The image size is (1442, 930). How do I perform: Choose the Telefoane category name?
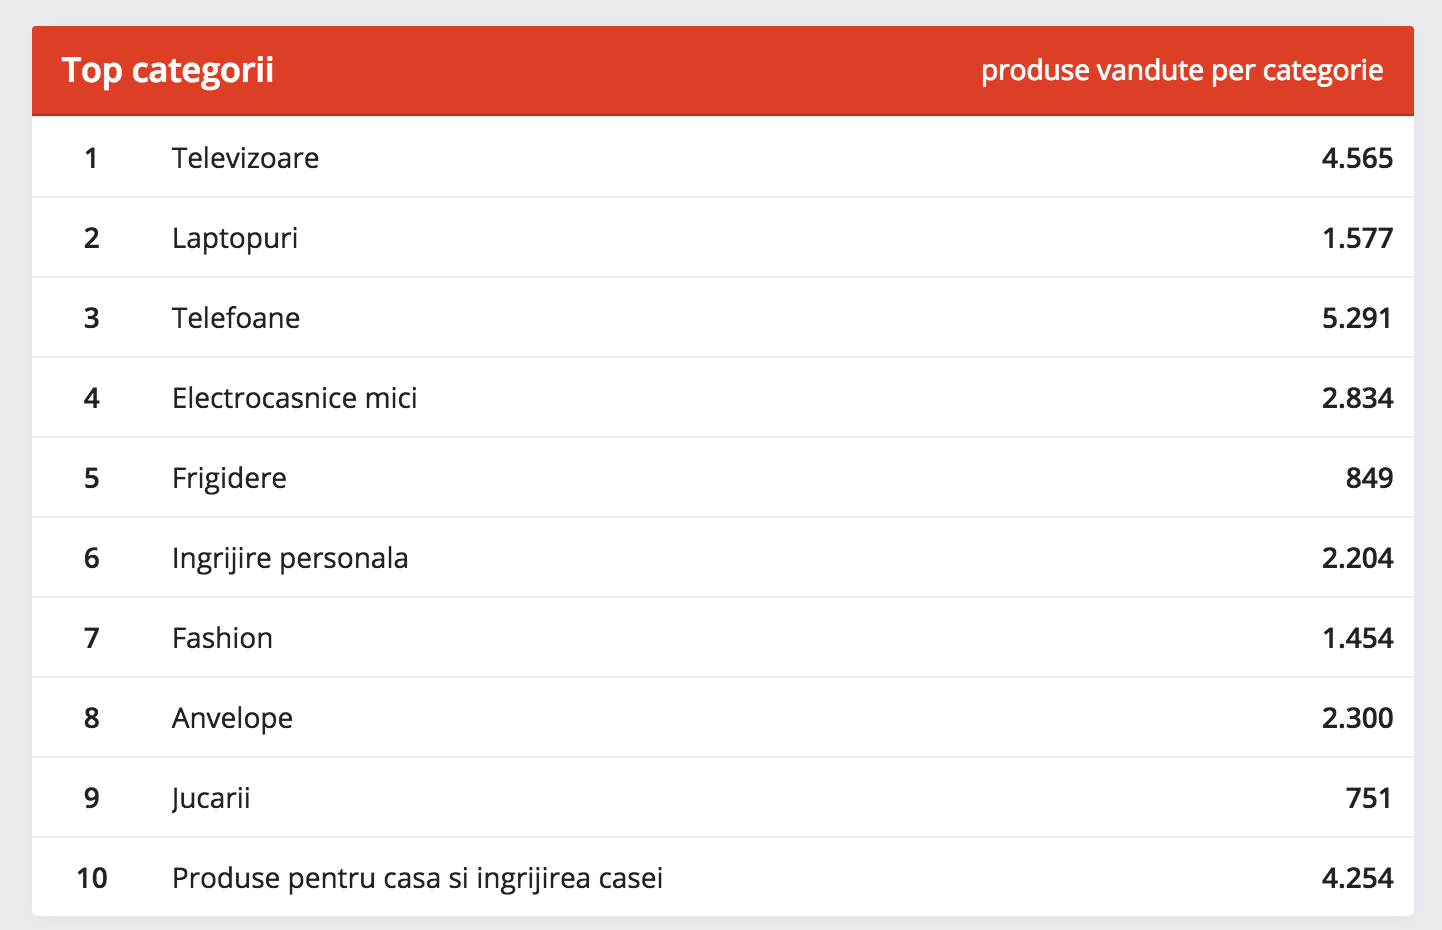[x=236, y=318]
